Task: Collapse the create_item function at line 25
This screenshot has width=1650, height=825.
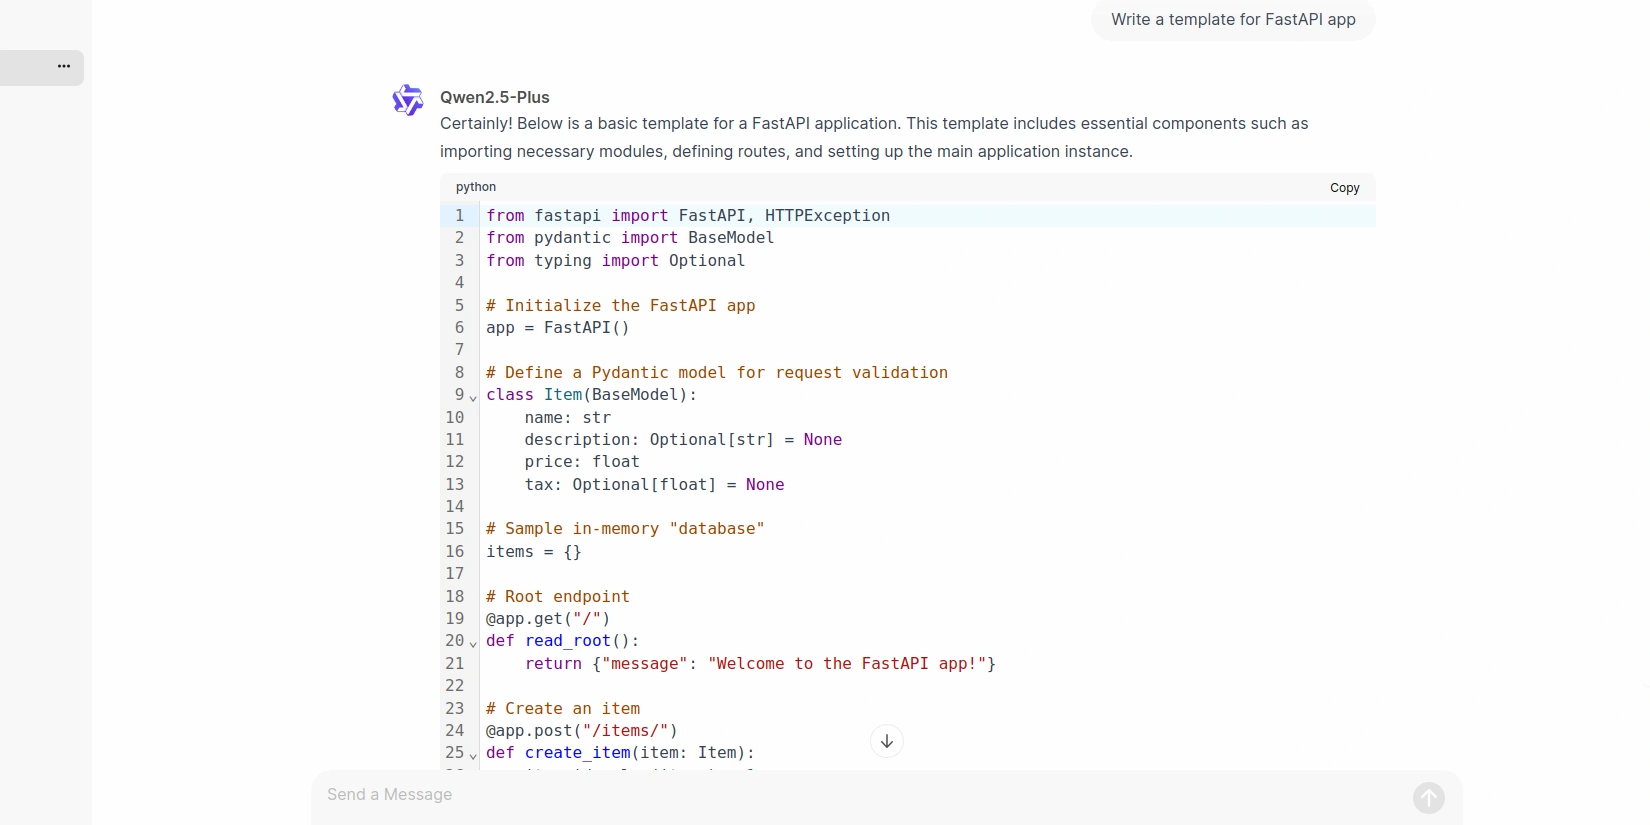Action: click(x=473, y=756)
